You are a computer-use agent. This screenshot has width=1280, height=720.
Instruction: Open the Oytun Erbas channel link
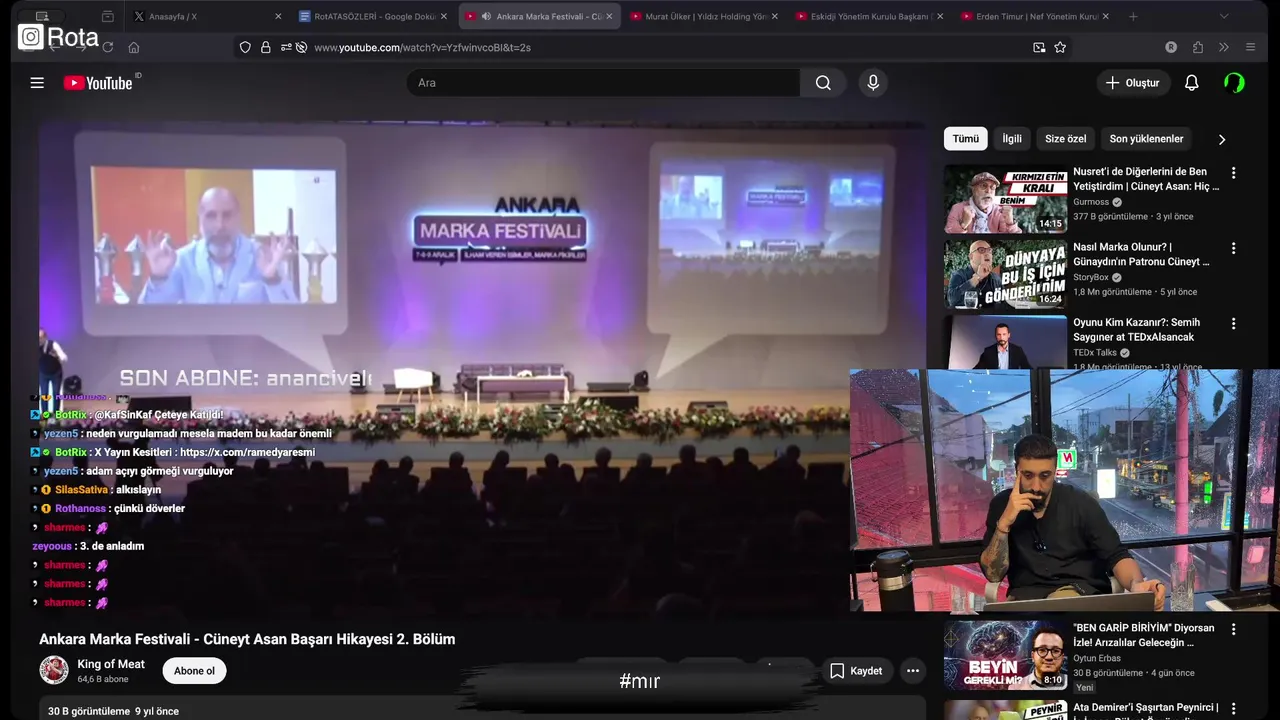[x=1097, y=658]
